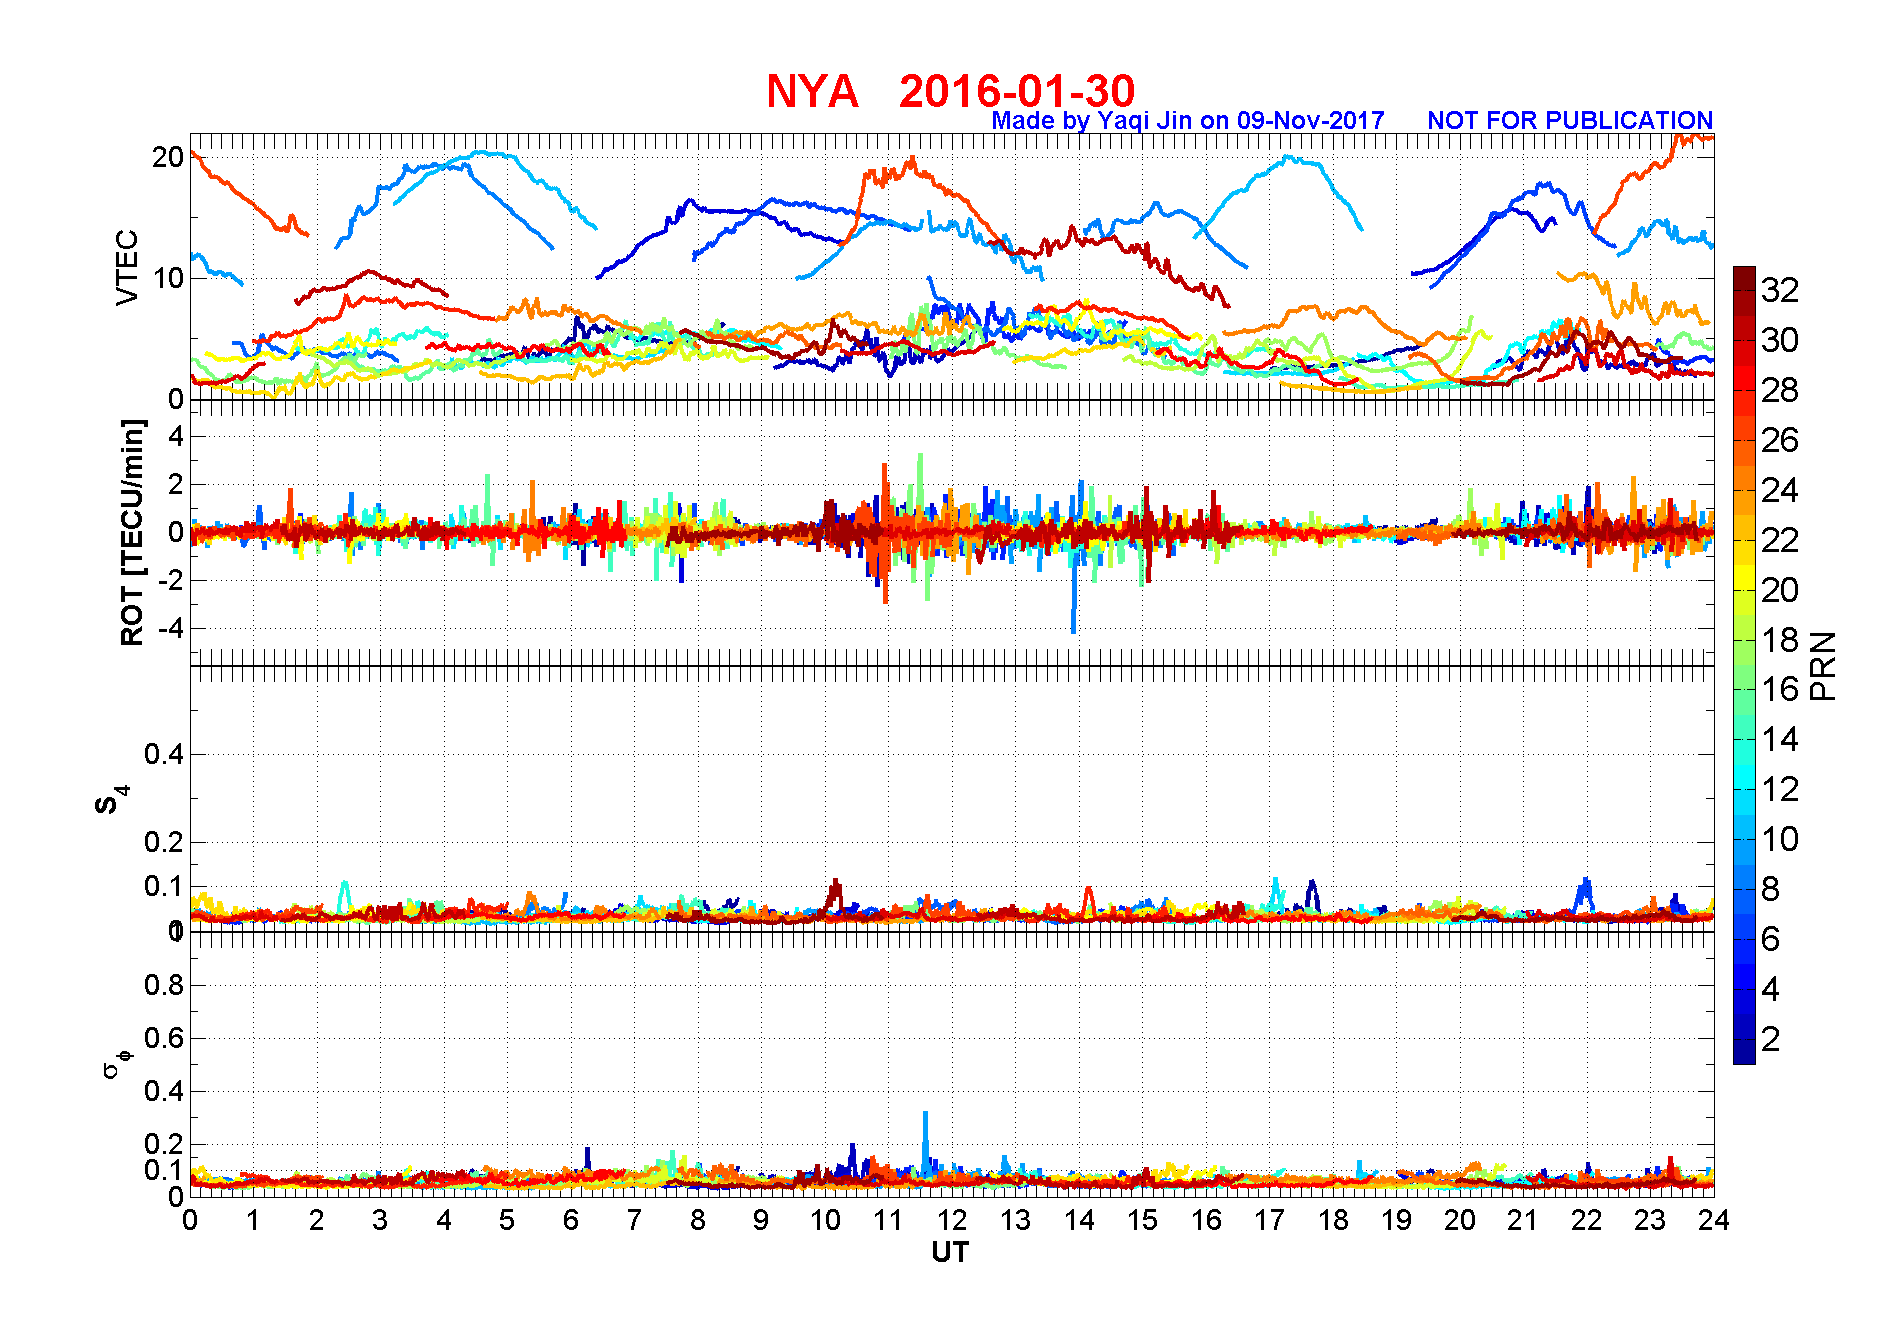Screen dimensions: 1904x1330
Task: Click the PRN colorbar gradient strip
Action: (1744, 665)
